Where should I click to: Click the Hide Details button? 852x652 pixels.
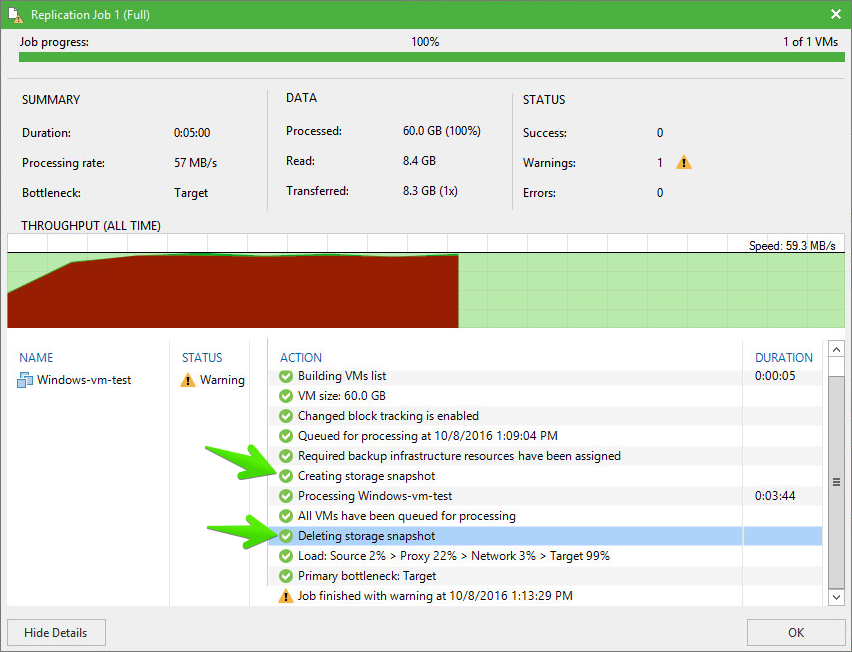(56, 632)
